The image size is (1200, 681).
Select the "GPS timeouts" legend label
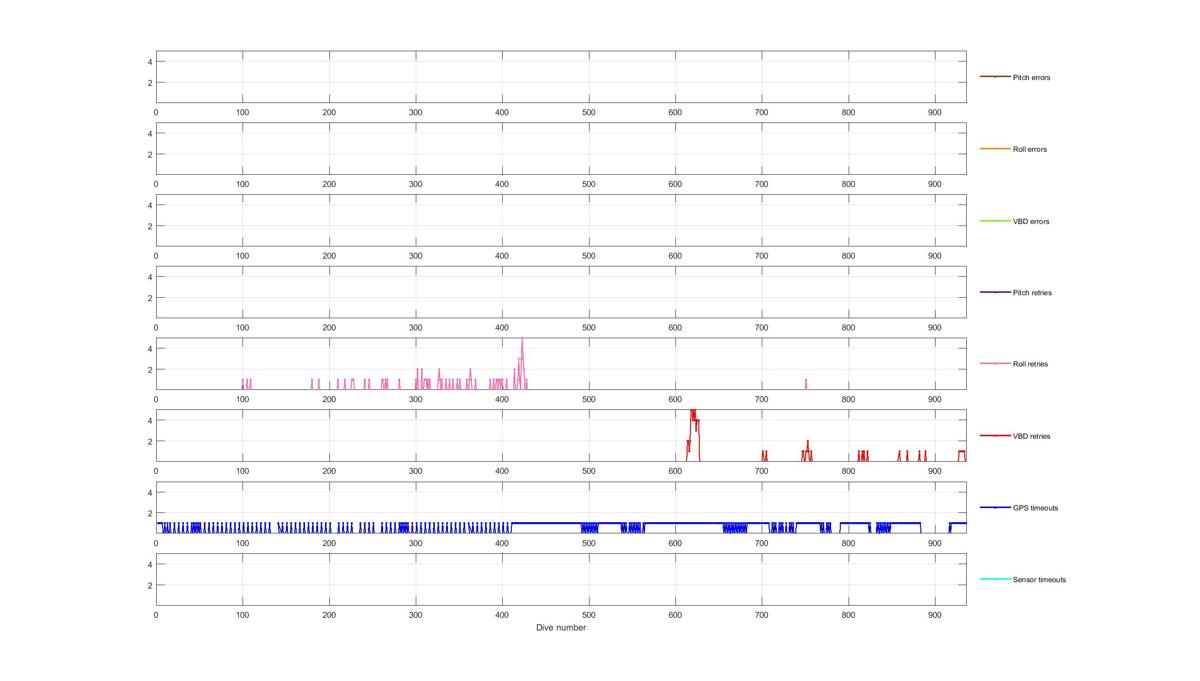tap(1035, 508)
